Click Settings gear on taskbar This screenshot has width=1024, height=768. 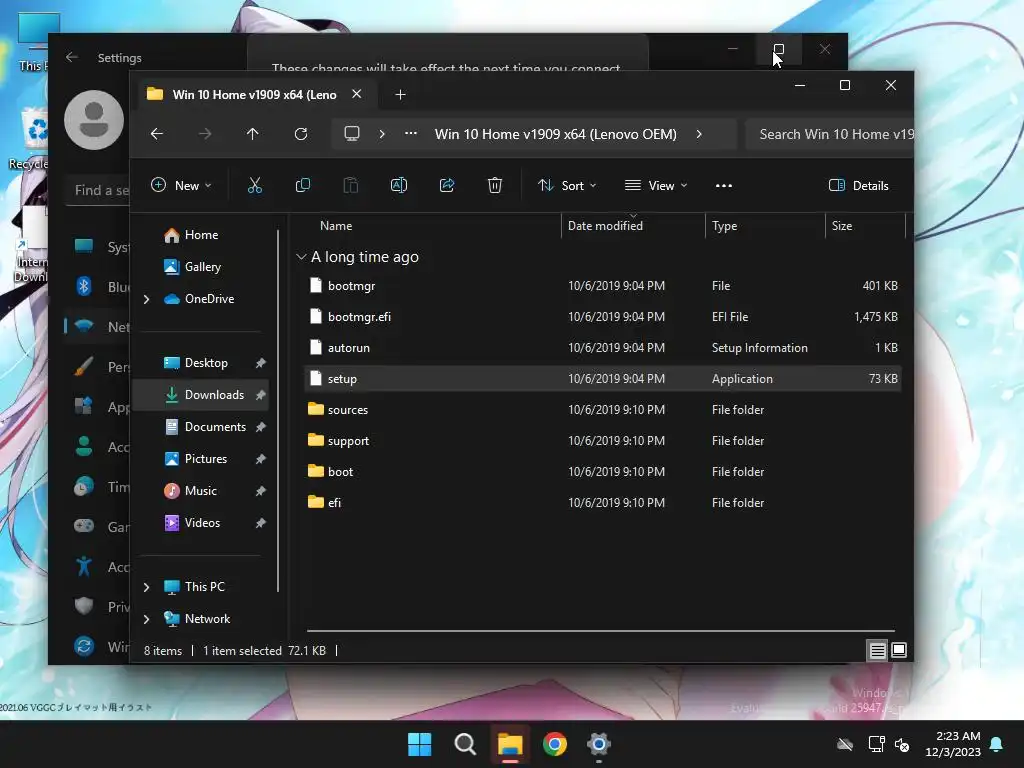tap(599, 744)
